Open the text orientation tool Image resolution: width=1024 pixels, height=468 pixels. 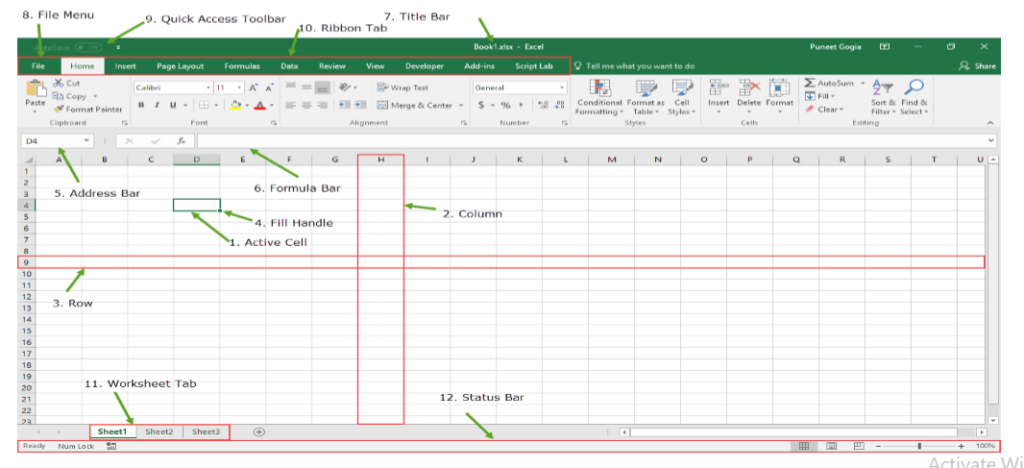(344, 87)
